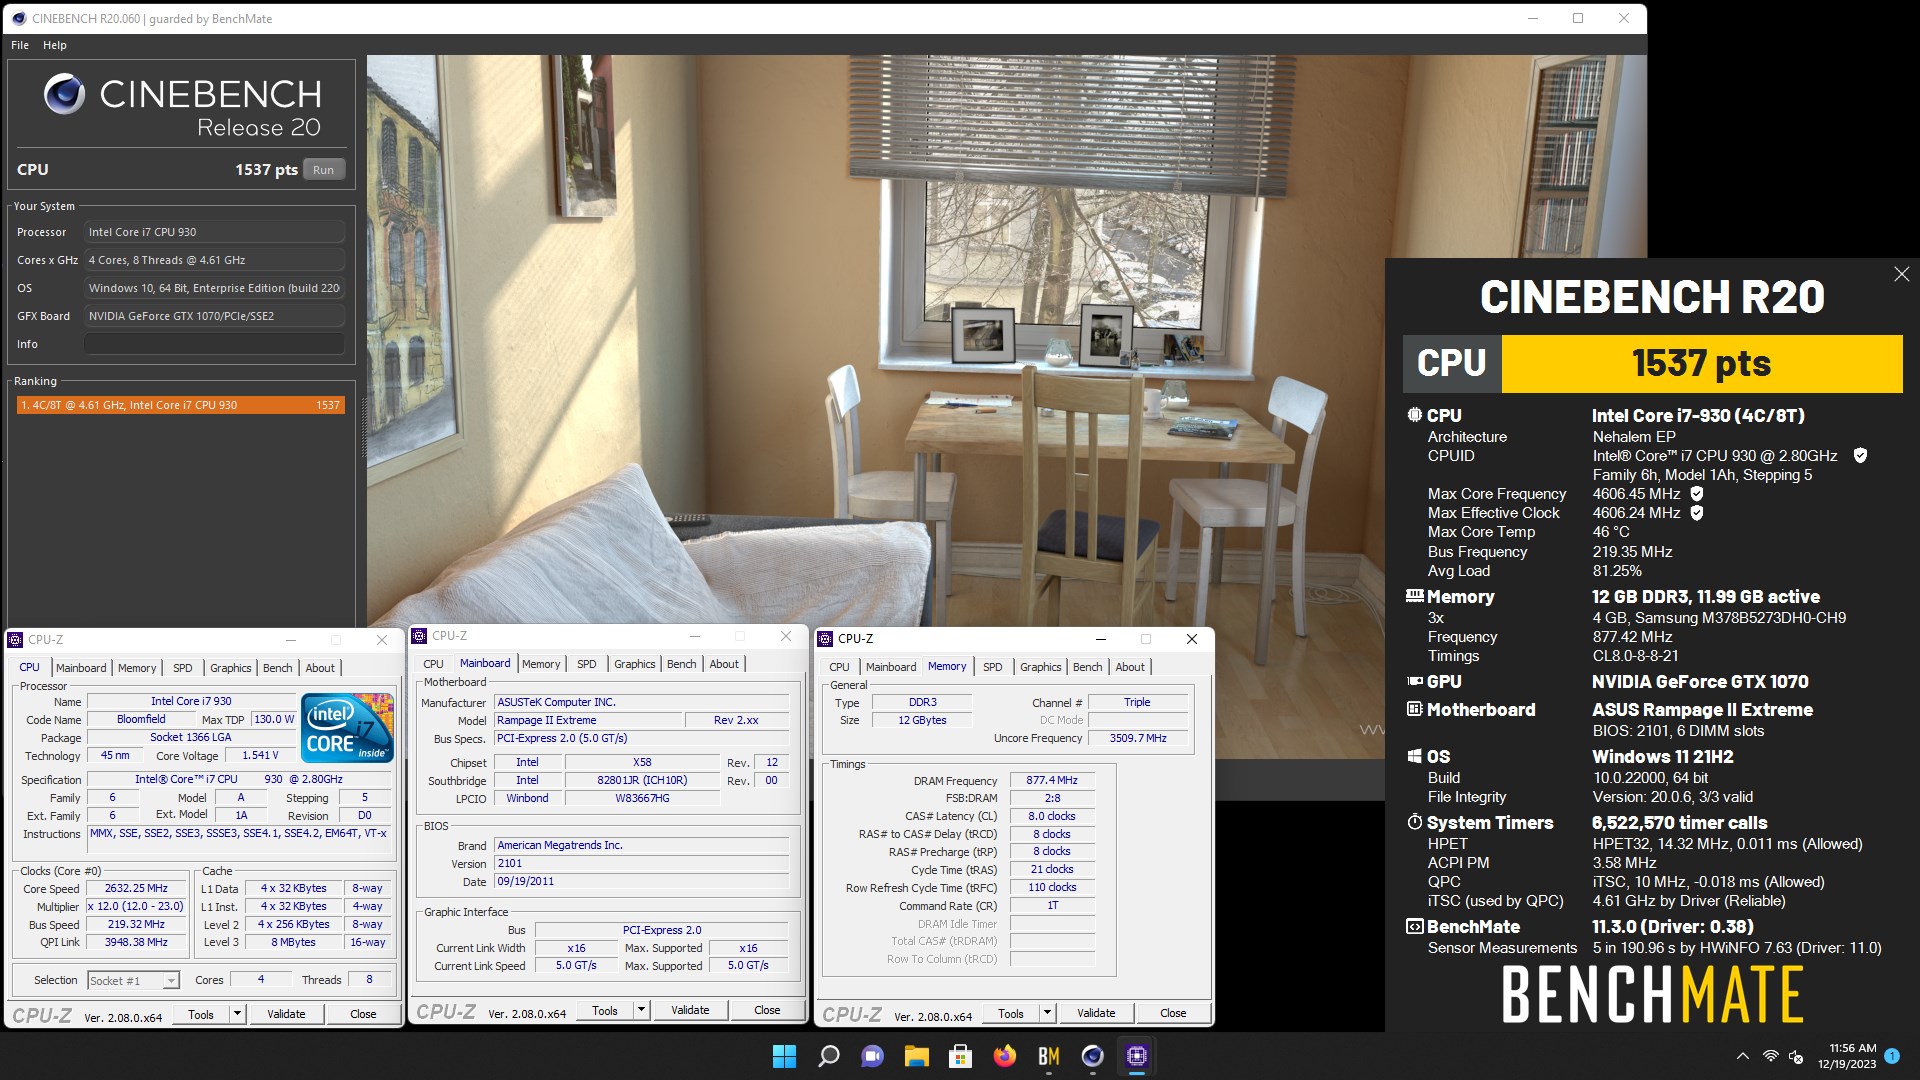Click the Windows OS icon in BenchMate panel
Screen dimensions: 1920x1080
pos(1414,757)
